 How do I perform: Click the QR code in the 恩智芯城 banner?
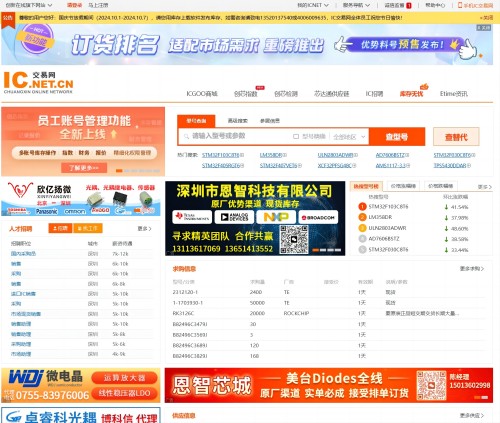tap(431, 385)
